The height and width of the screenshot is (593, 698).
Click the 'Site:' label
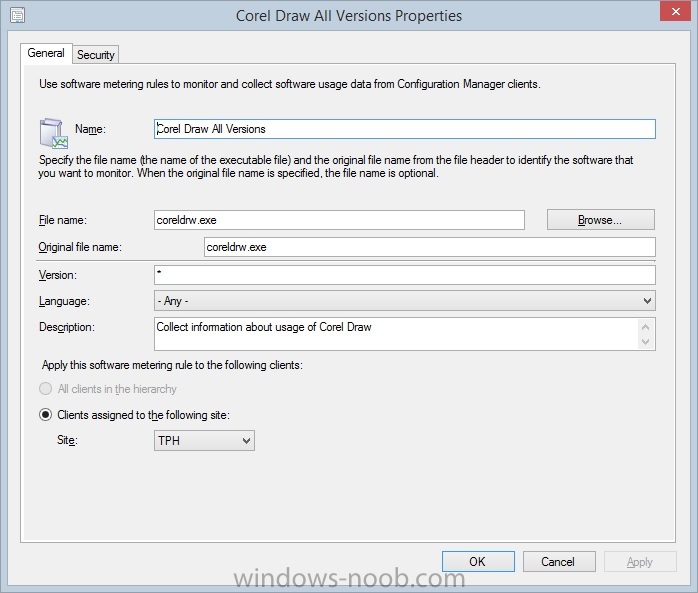point(67,440)
